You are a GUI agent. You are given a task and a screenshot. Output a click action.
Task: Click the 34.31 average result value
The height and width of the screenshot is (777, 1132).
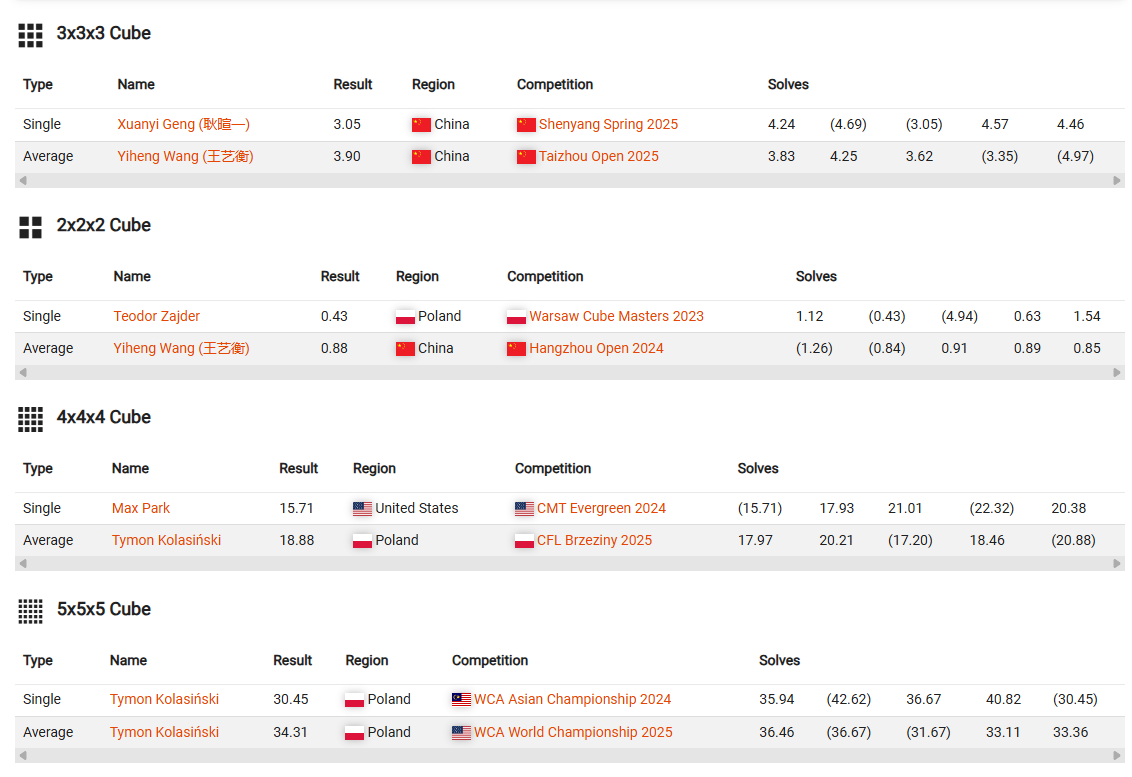coord(290,732)
